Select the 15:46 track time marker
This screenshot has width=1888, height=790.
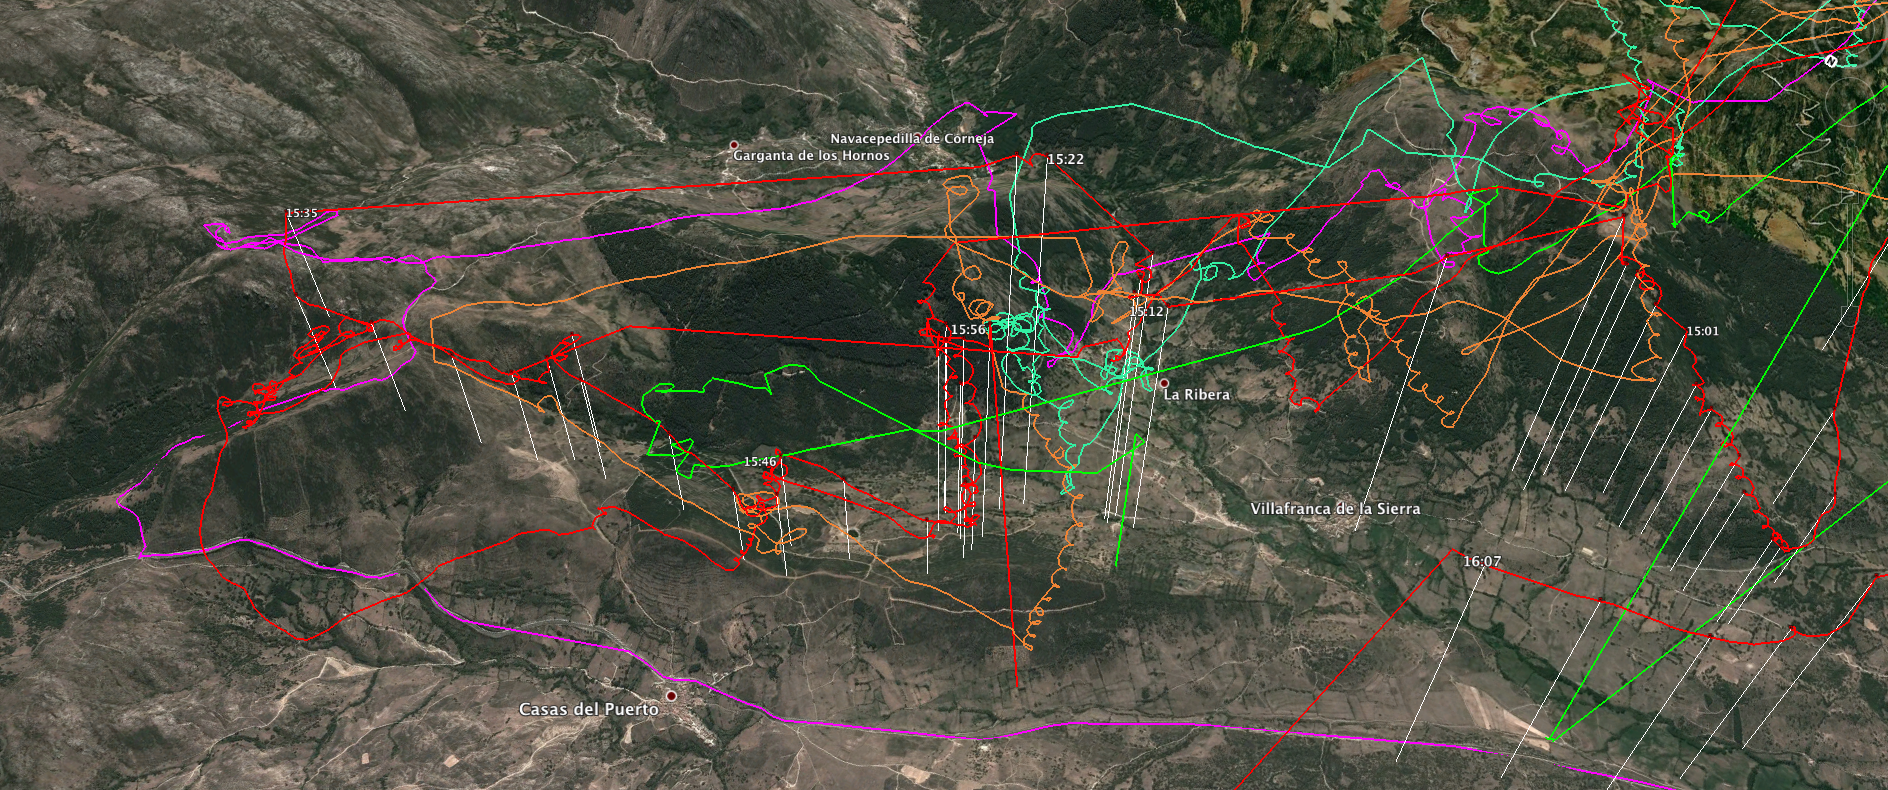click(x=760, y=461)
